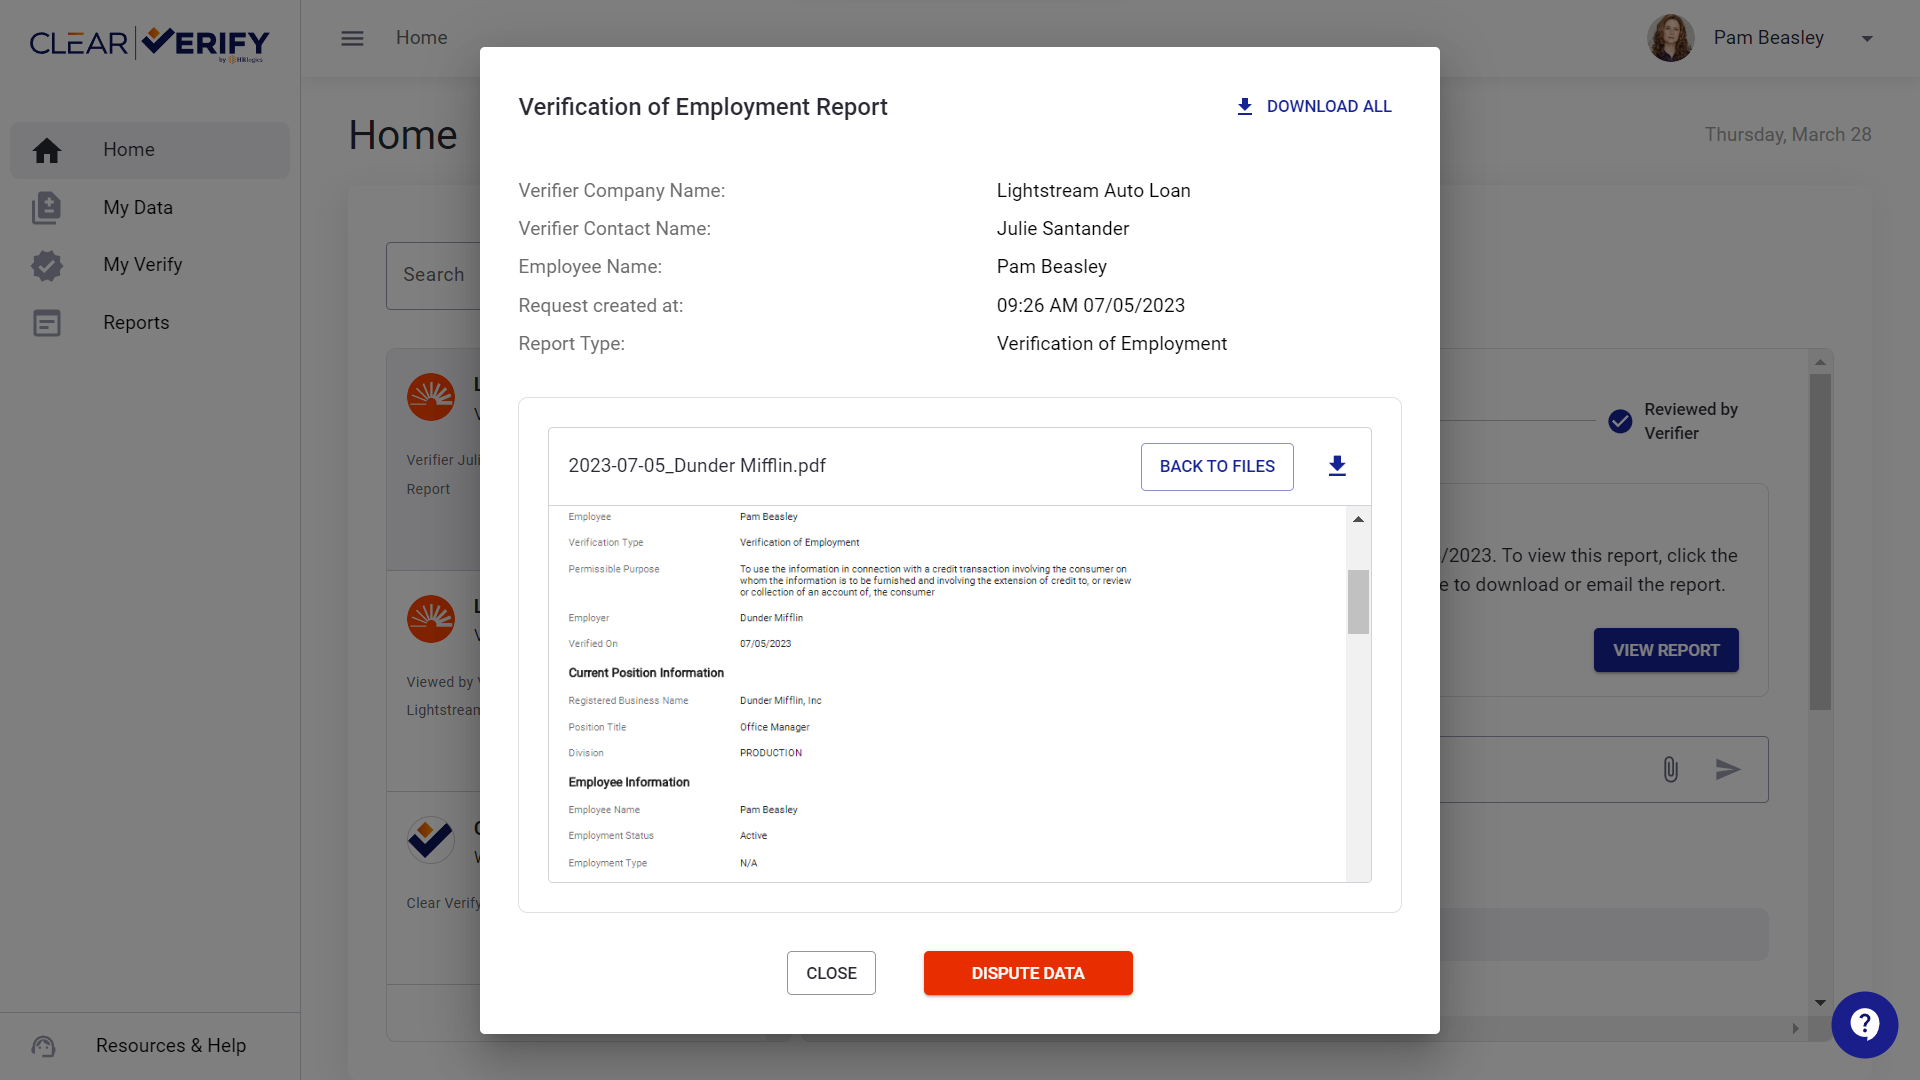Click the Pam Beasley name in header
The image size is (1920, 1080).
(x=1768, y=38)
